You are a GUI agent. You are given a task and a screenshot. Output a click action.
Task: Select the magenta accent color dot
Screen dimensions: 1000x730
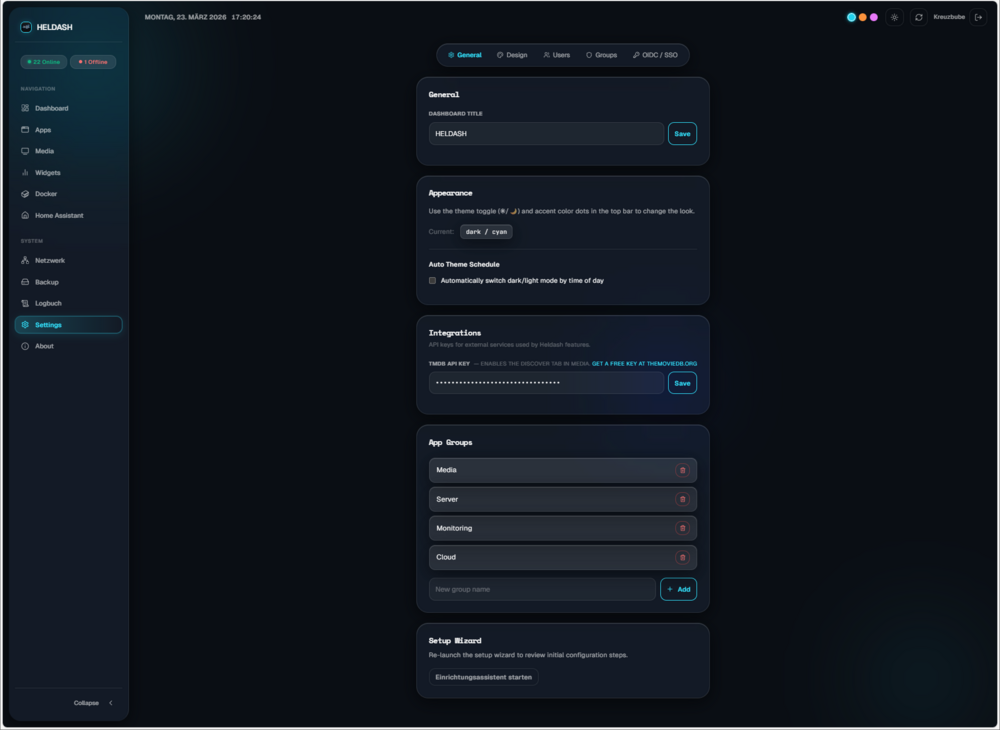[874, 17]
